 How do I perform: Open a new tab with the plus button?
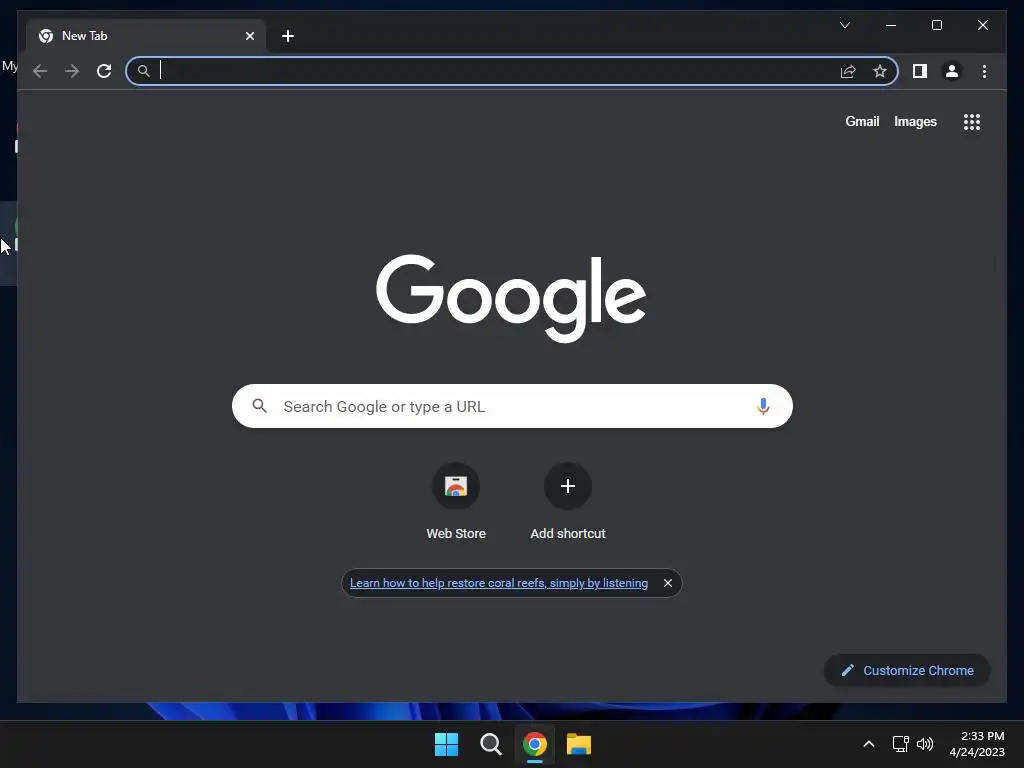[x=288, y=36]
